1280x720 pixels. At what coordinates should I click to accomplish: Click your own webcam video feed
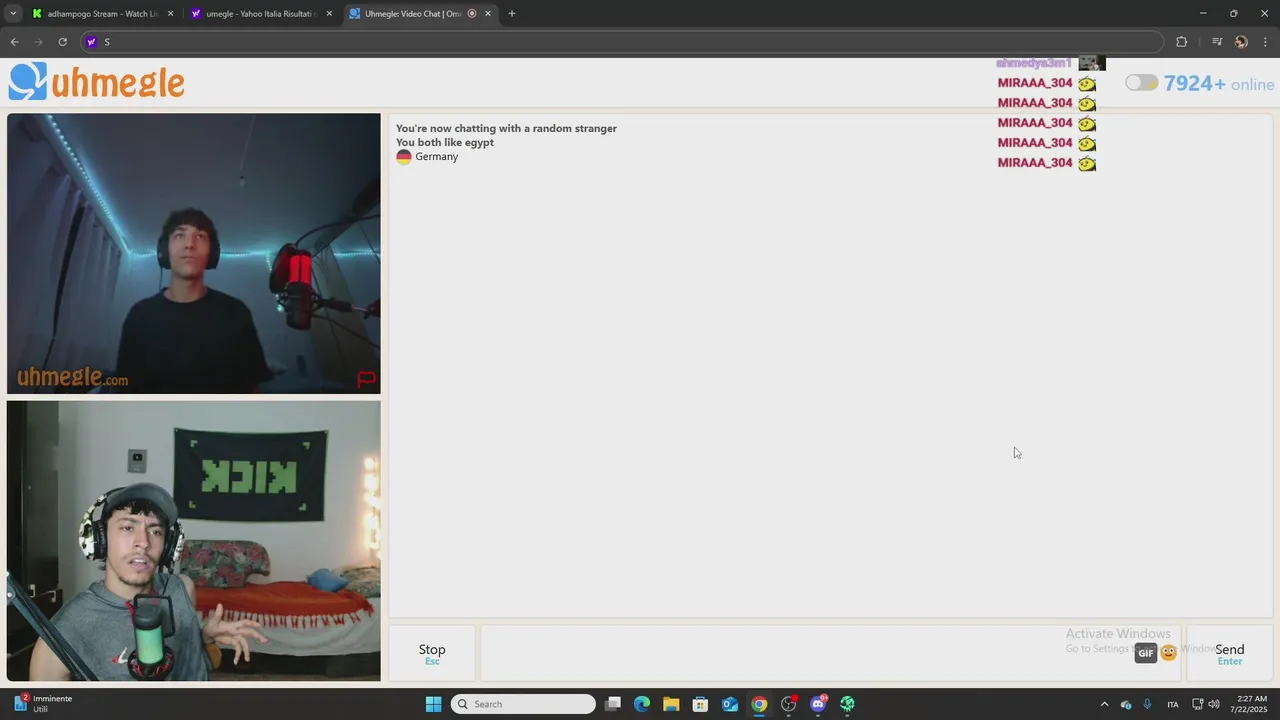point(194,541)
